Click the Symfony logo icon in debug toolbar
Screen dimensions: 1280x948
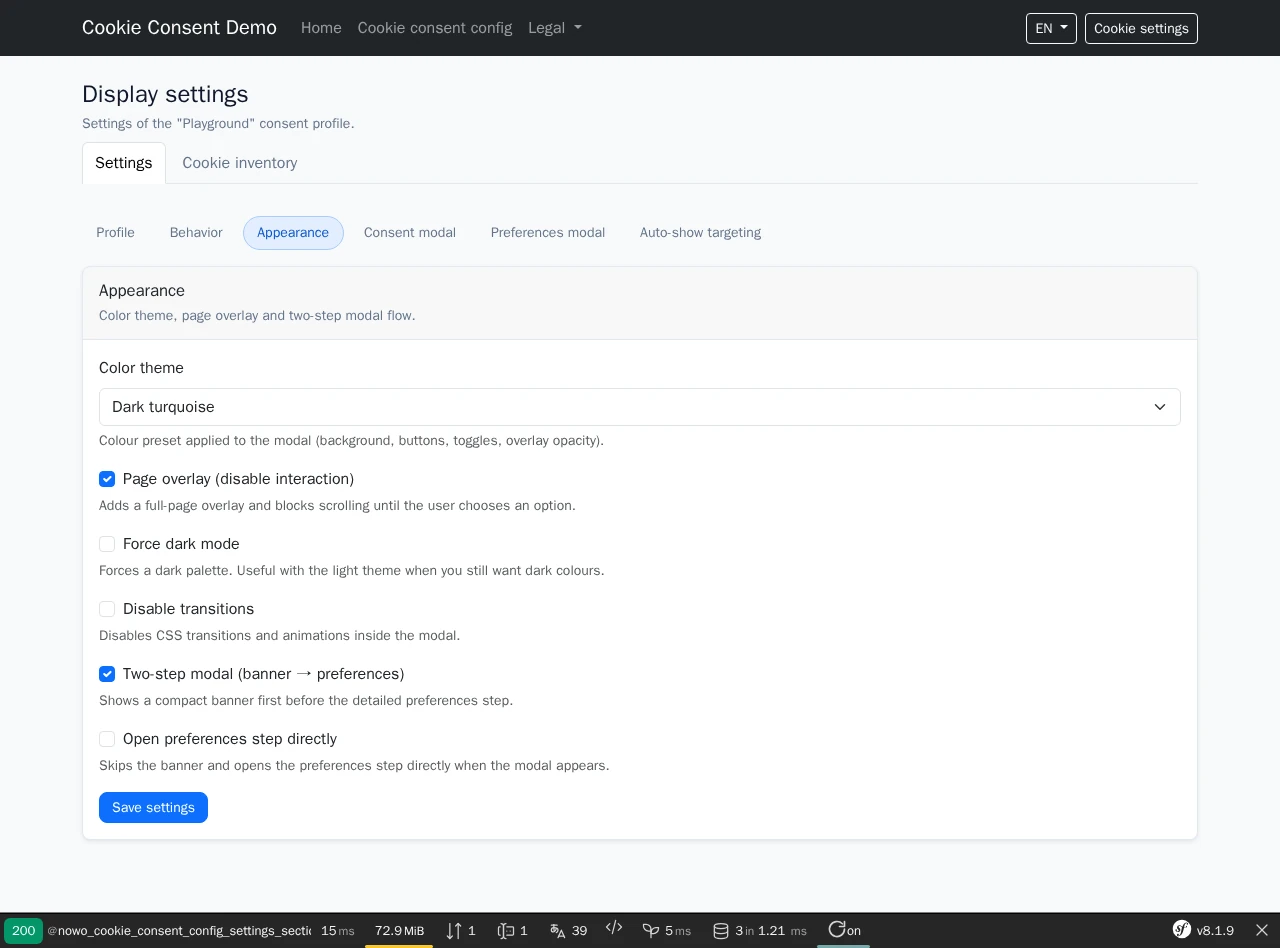point(1182,930)
